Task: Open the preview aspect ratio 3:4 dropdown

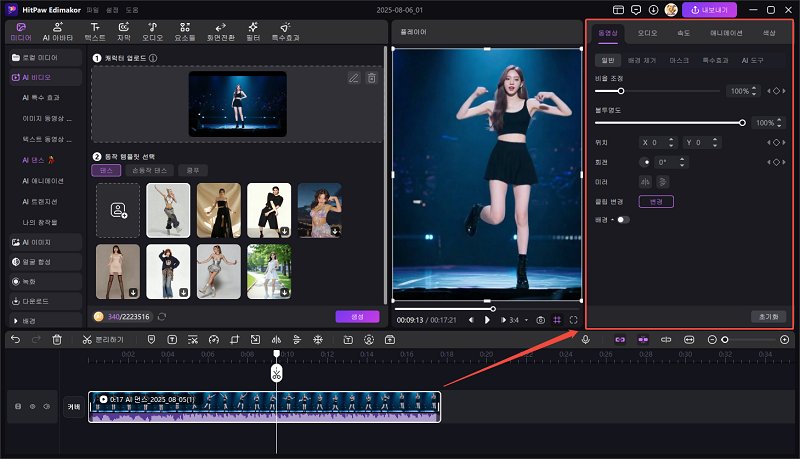Action: [517, 320]
